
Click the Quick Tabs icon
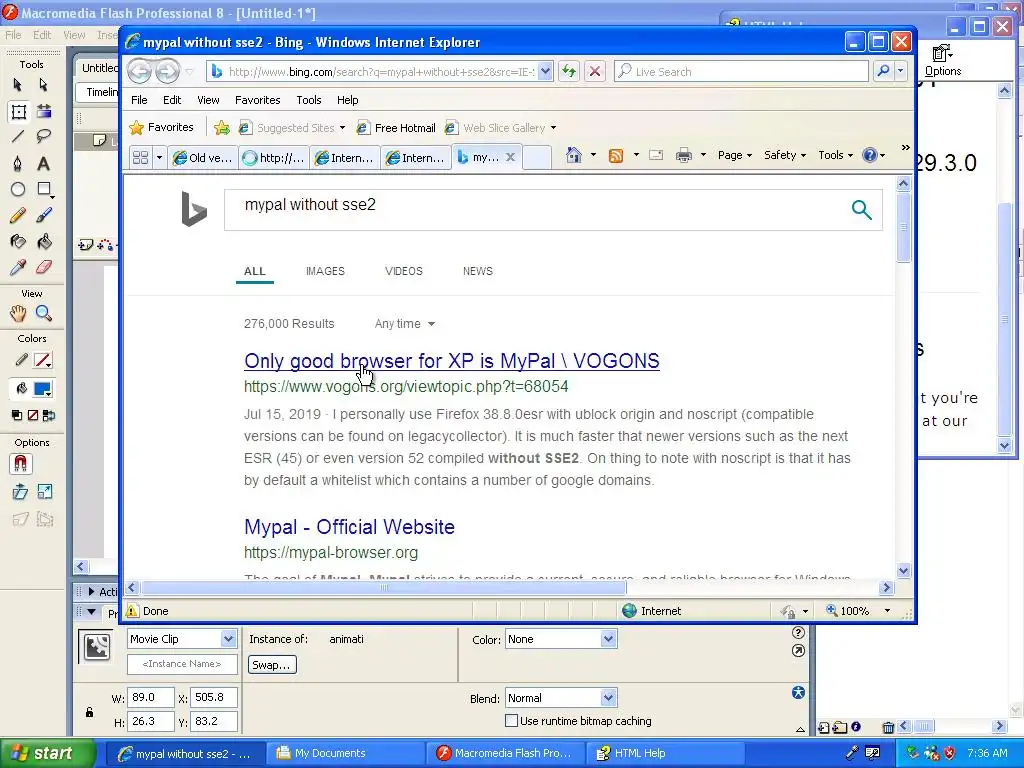140,157
